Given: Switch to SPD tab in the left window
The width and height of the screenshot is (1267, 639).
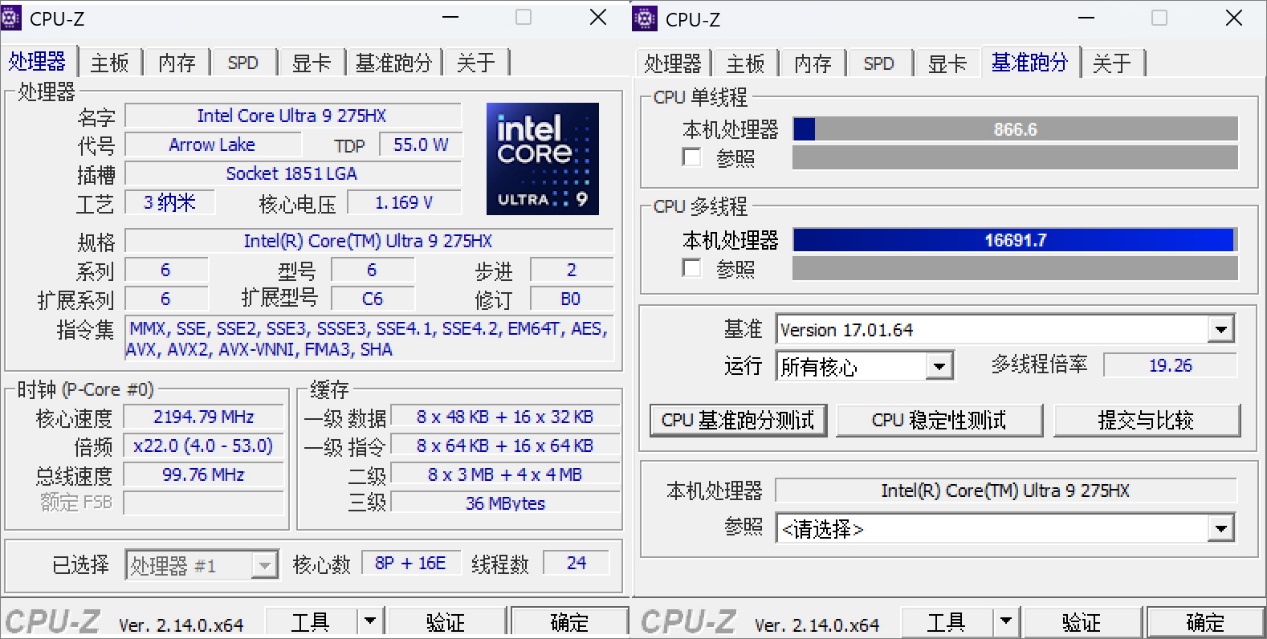Looking at the screenshot, I should click(x=243, y=63).
